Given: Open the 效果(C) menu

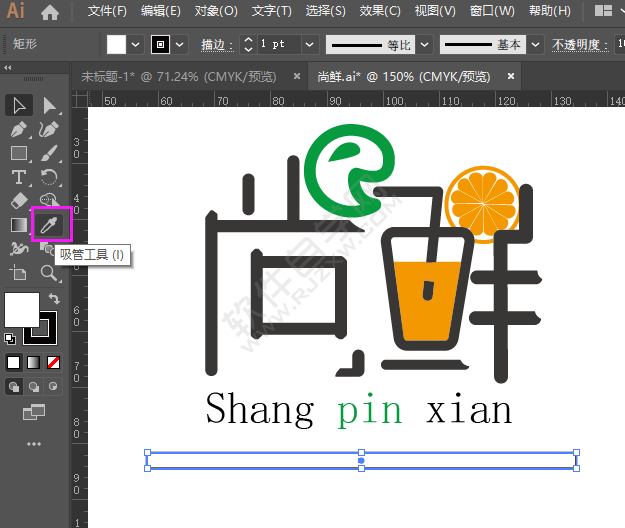Looking at the screenshot, I should [380, 11].
